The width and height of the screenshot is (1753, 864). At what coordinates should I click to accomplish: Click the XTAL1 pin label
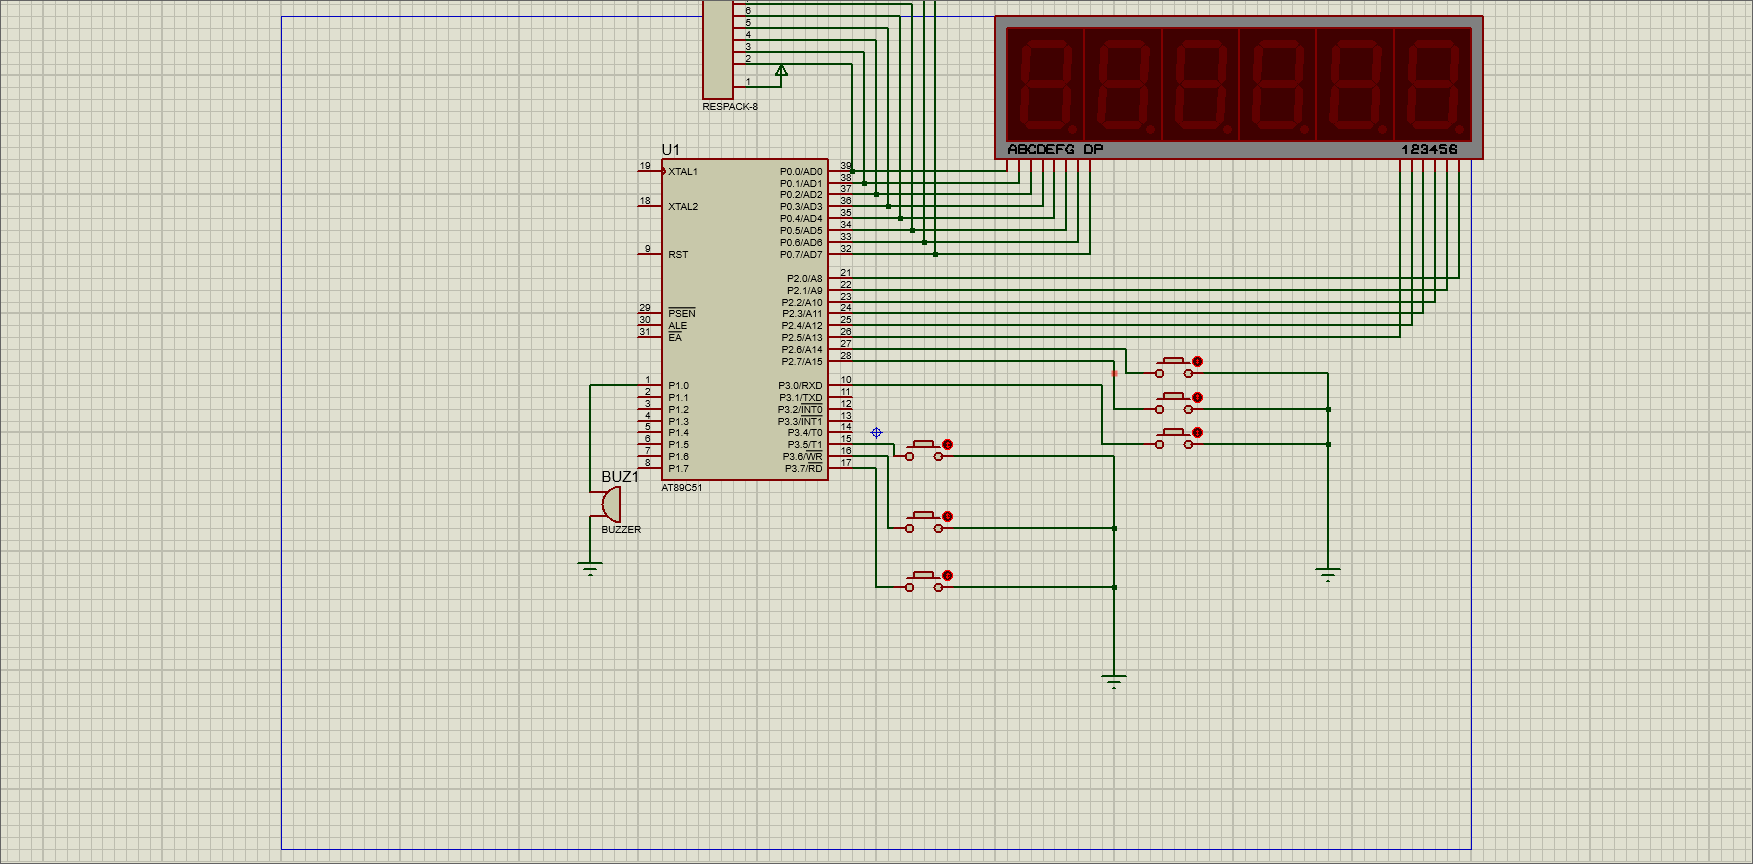pyautogui.click(x=683, y=172)
